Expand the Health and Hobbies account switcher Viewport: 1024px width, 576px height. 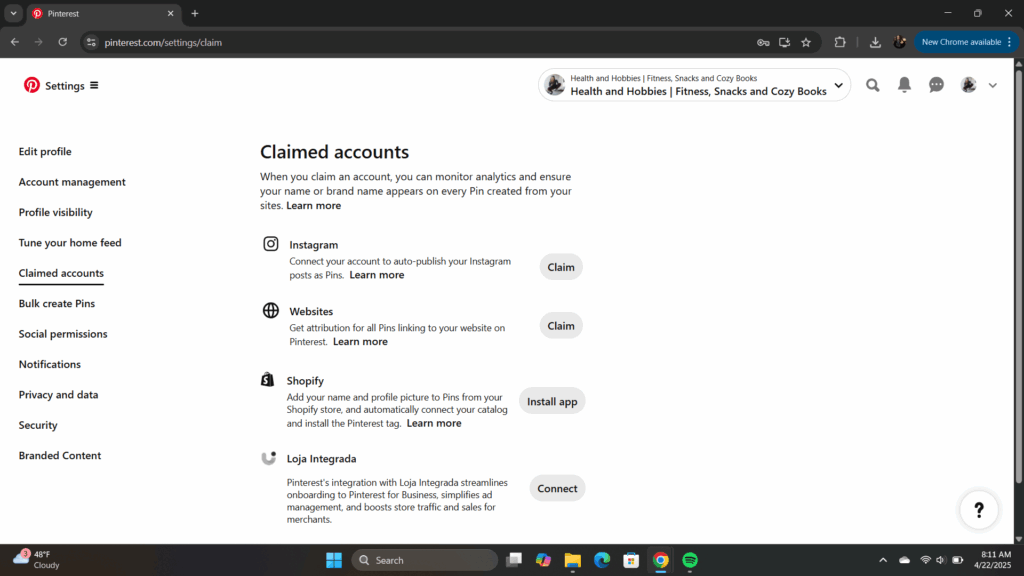point(694,85)
